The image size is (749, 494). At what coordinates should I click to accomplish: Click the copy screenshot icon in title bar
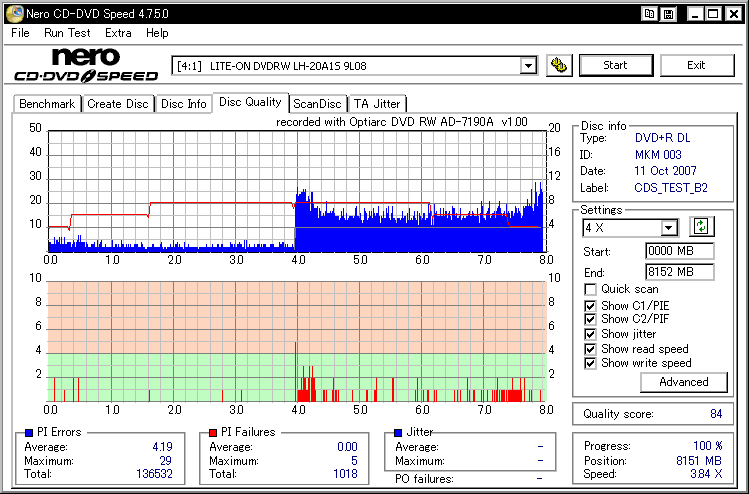coord(649,14)
